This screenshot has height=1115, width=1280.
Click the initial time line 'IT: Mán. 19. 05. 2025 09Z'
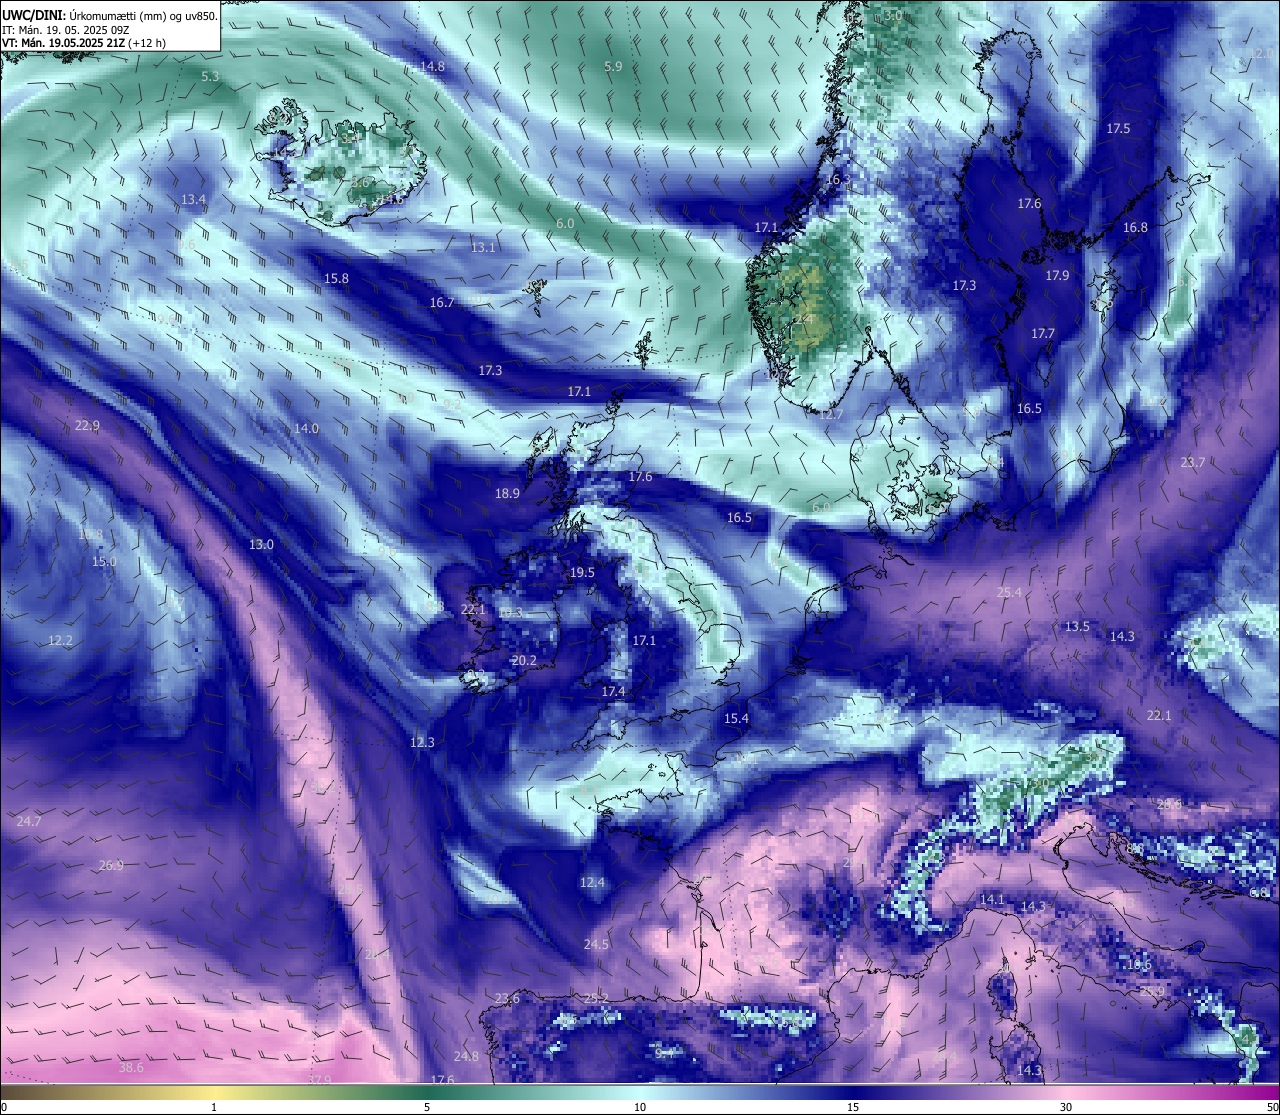click(66, 30)
